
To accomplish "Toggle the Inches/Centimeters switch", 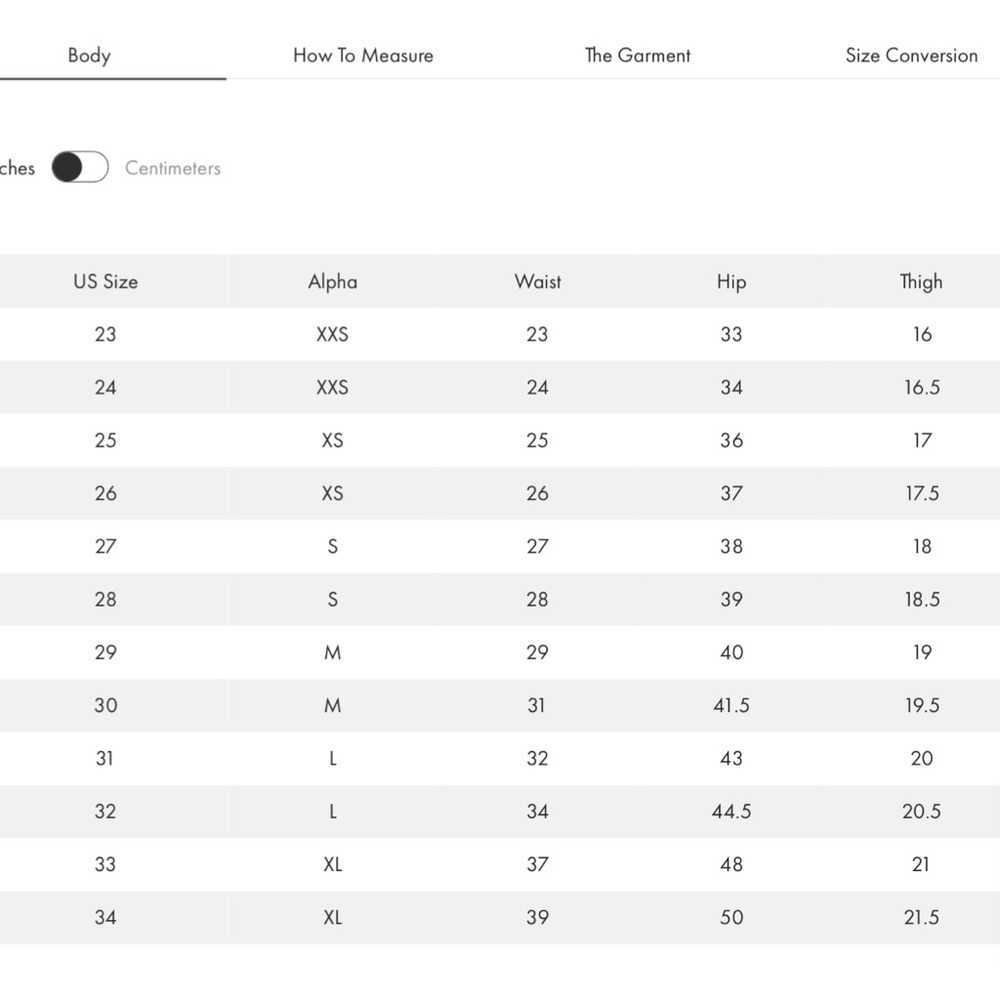I will click(80, 167).
